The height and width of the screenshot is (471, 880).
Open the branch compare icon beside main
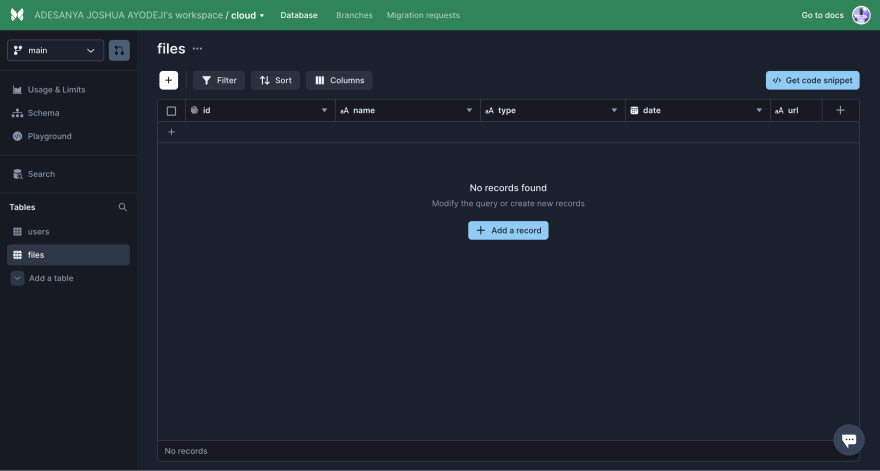[x=119, y=50]
